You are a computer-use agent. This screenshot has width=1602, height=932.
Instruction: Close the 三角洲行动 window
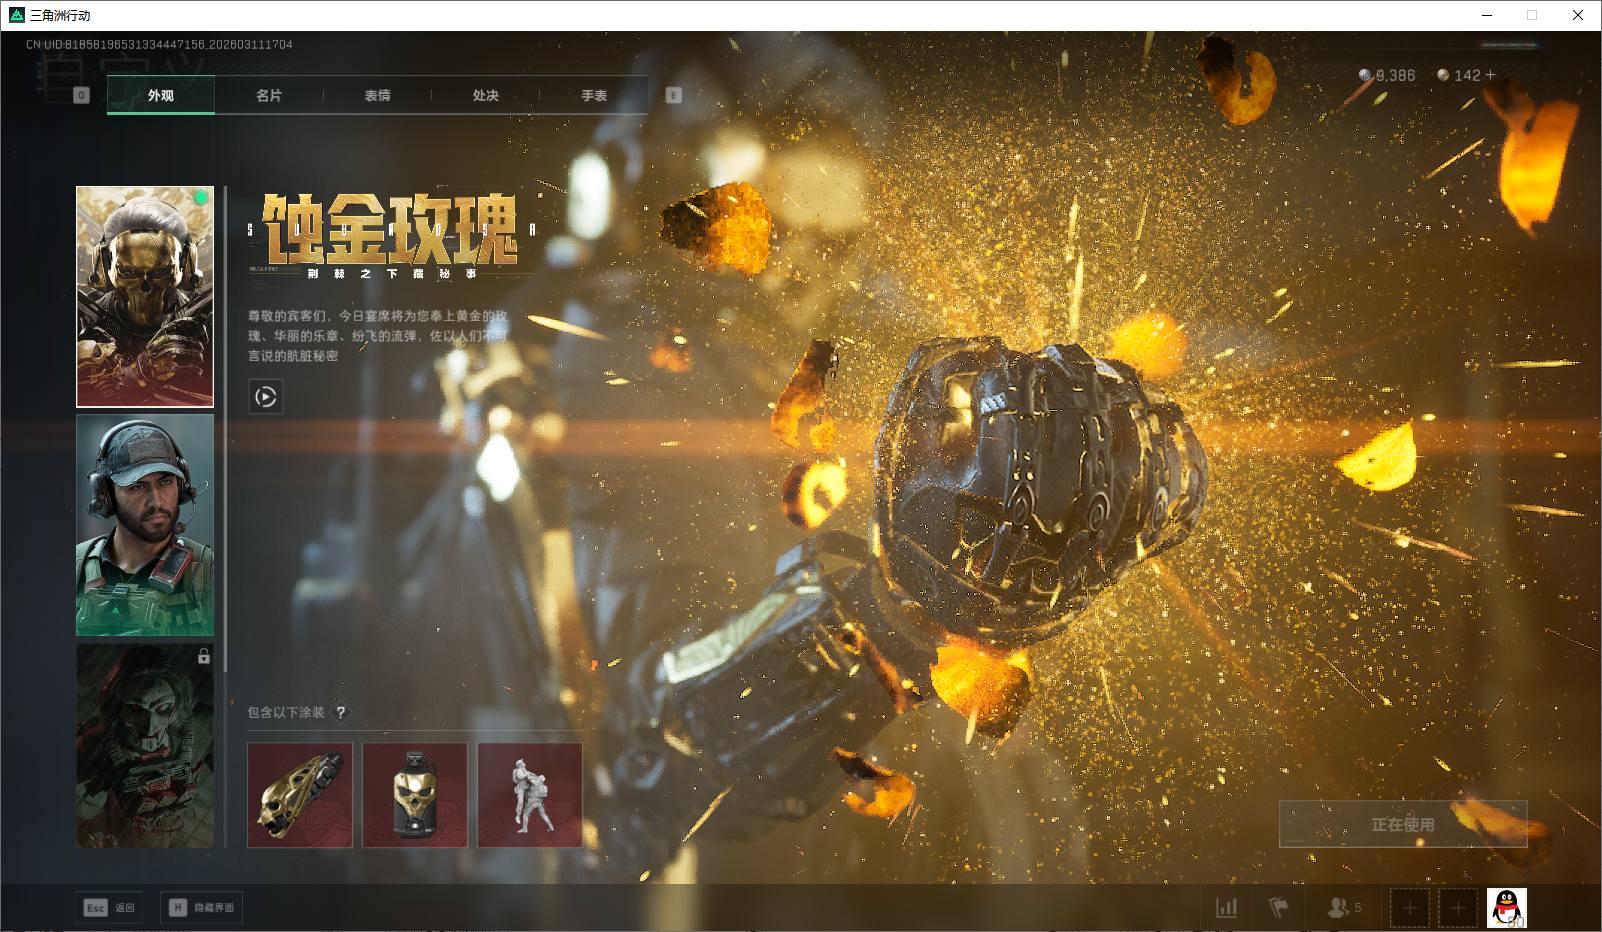click(x=1578, y=15)
